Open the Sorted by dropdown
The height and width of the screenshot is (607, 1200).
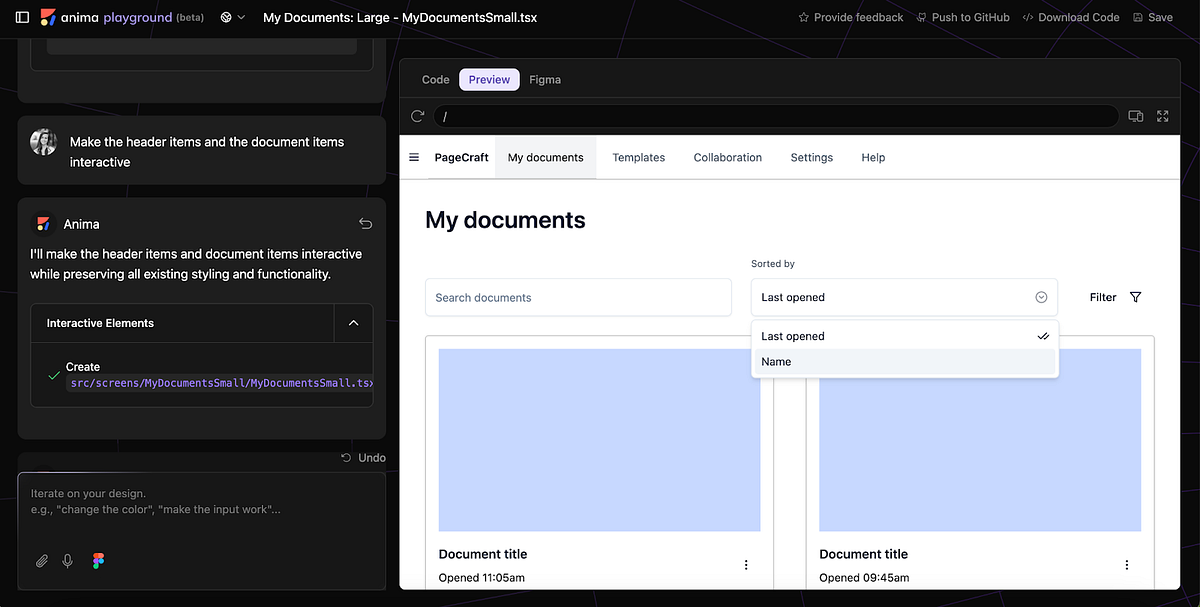pos(903,297)
